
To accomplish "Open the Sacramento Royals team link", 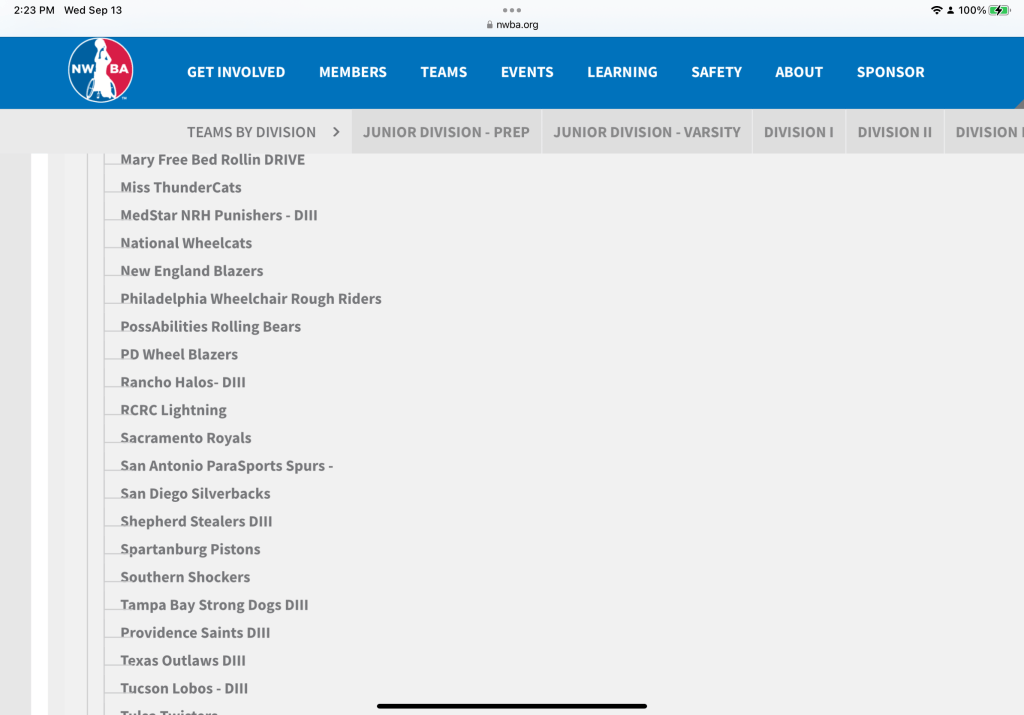I will (186, 438).
